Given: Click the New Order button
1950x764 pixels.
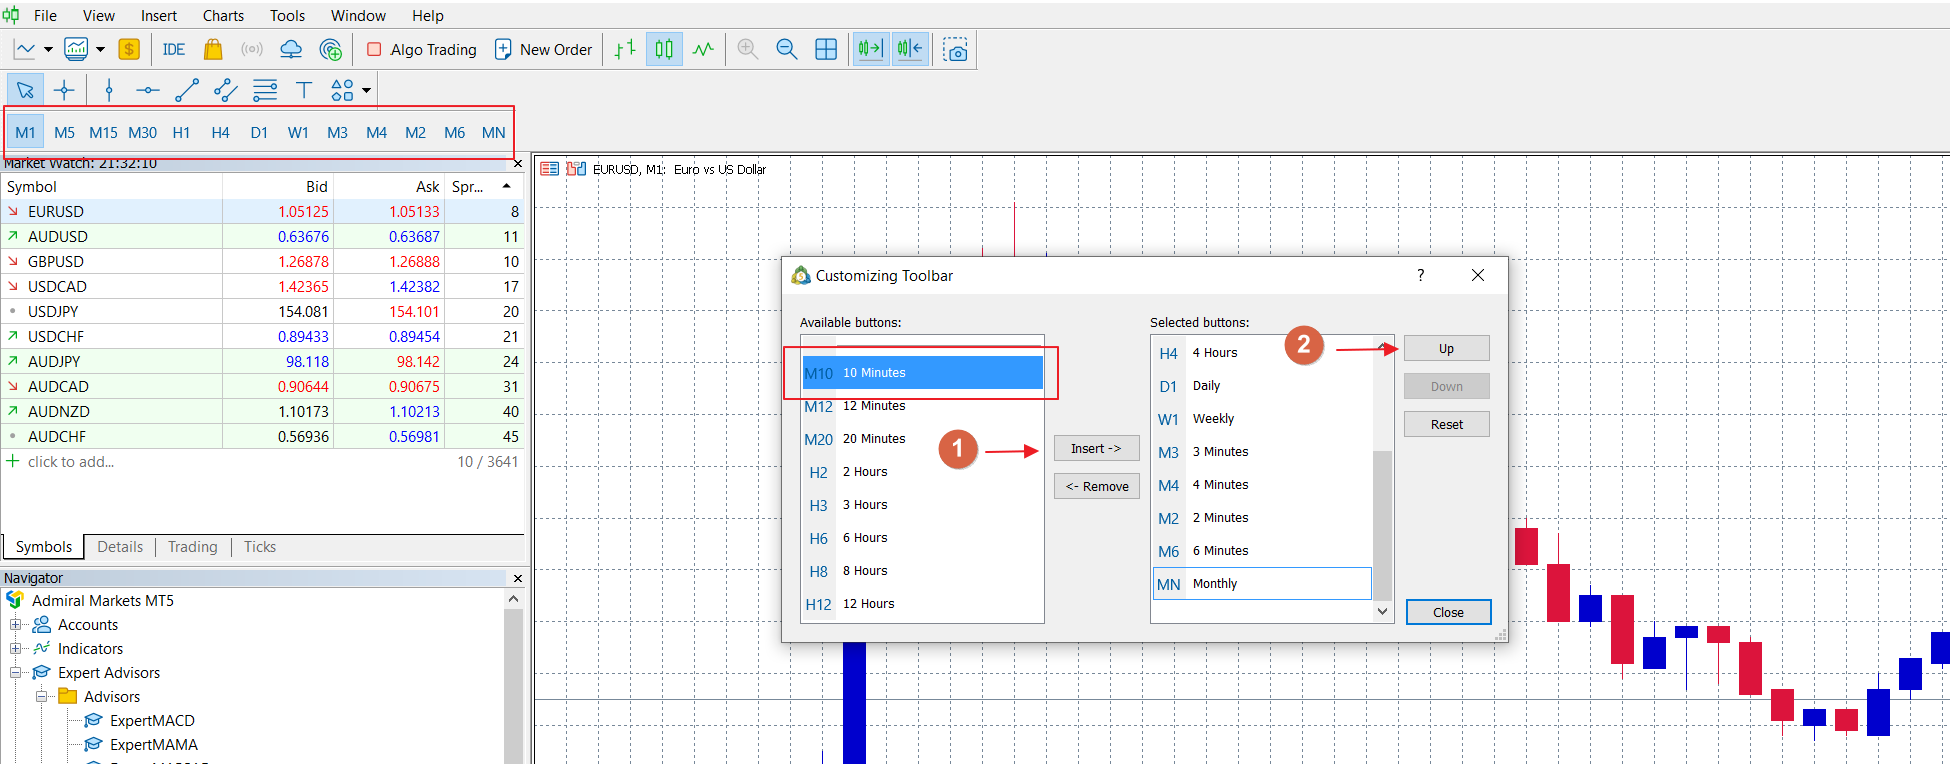Looking at the screenshot, I should pyautogui.click(x=544, y=49).
